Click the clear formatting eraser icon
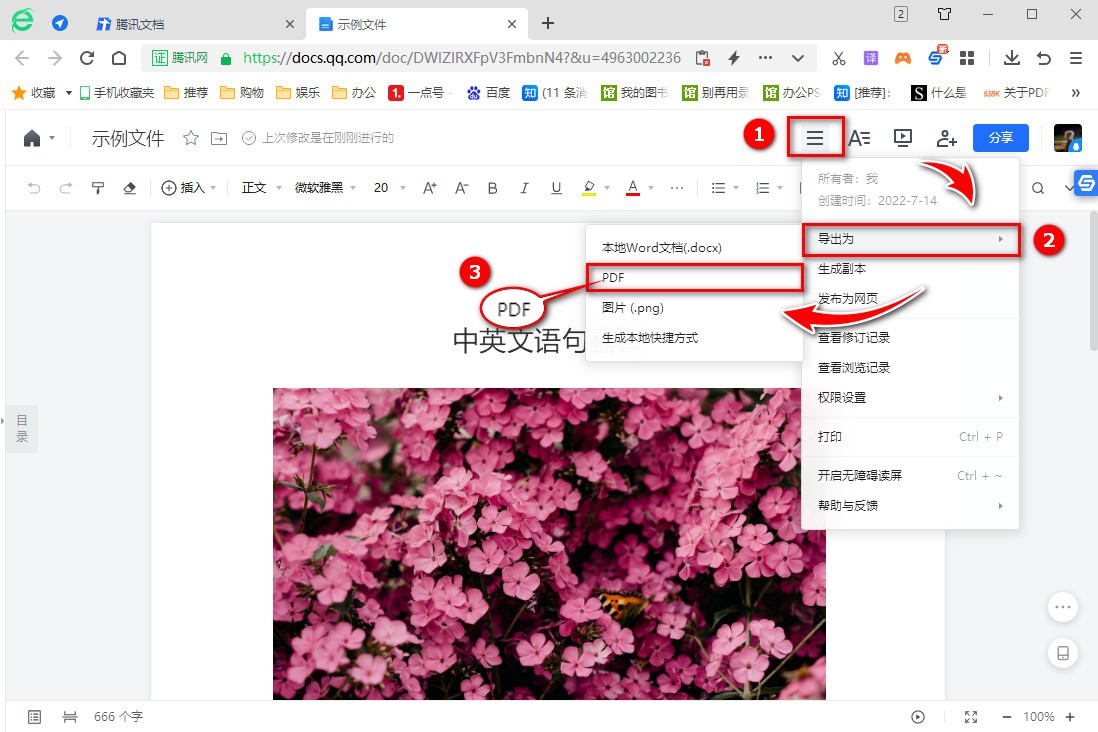 129,187
